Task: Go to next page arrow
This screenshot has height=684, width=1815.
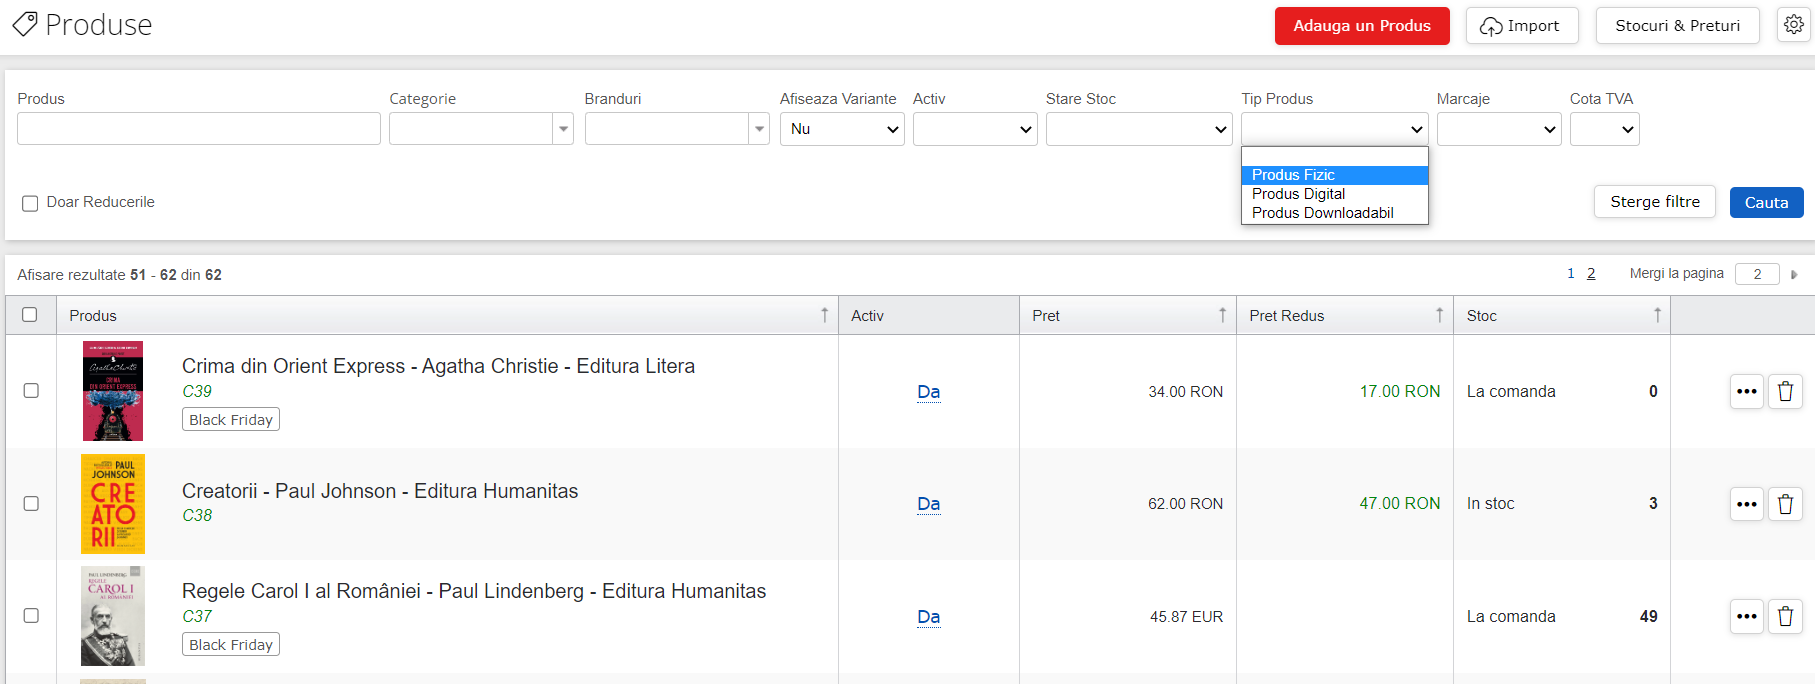Action: coord(1794,274)
